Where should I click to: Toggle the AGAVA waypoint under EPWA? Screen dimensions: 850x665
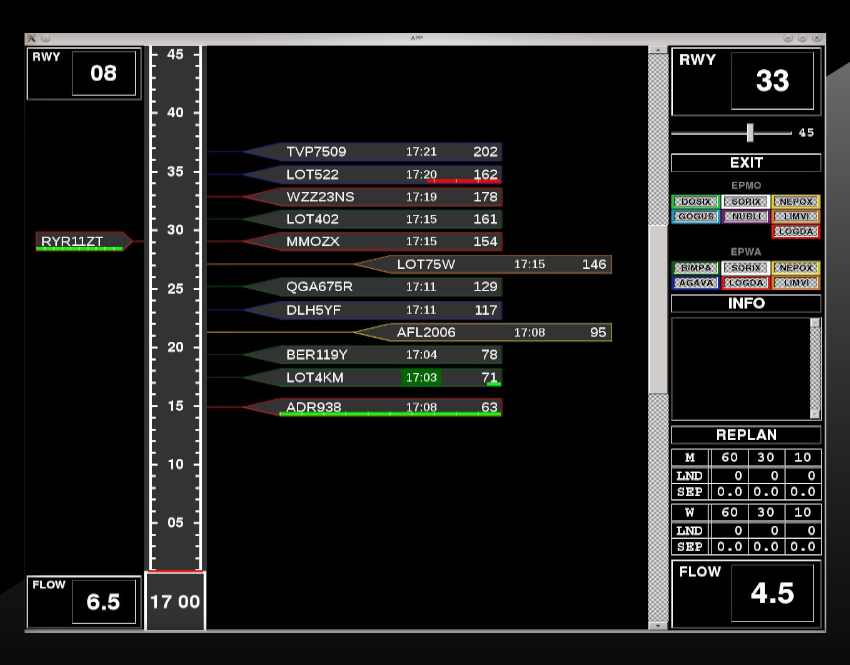695,283
